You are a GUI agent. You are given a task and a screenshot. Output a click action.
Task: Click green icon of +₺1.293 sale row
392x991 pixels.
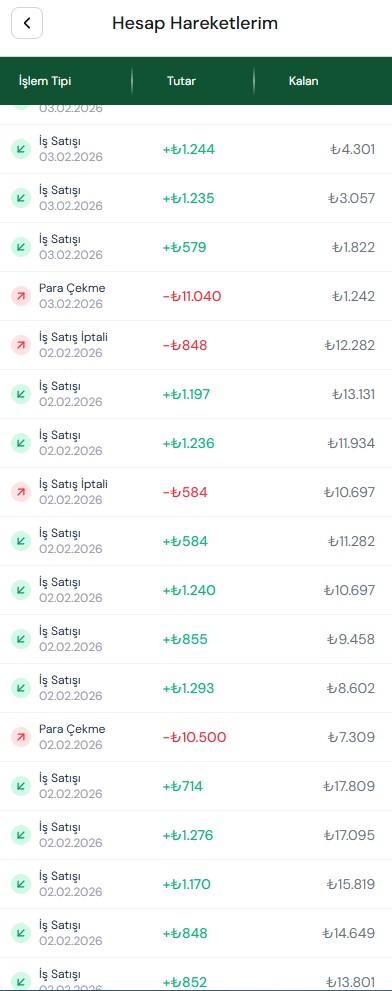pos(21,688)
